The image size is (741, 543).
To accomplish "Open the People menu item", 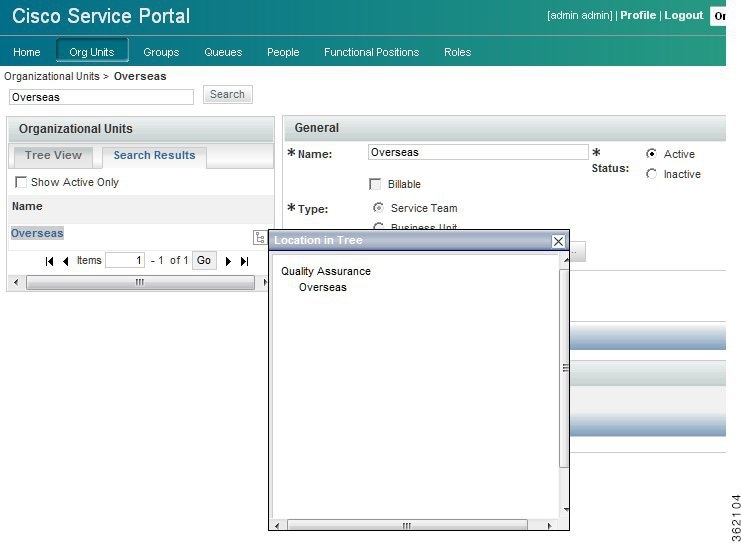I will click(x=283, y=52).
